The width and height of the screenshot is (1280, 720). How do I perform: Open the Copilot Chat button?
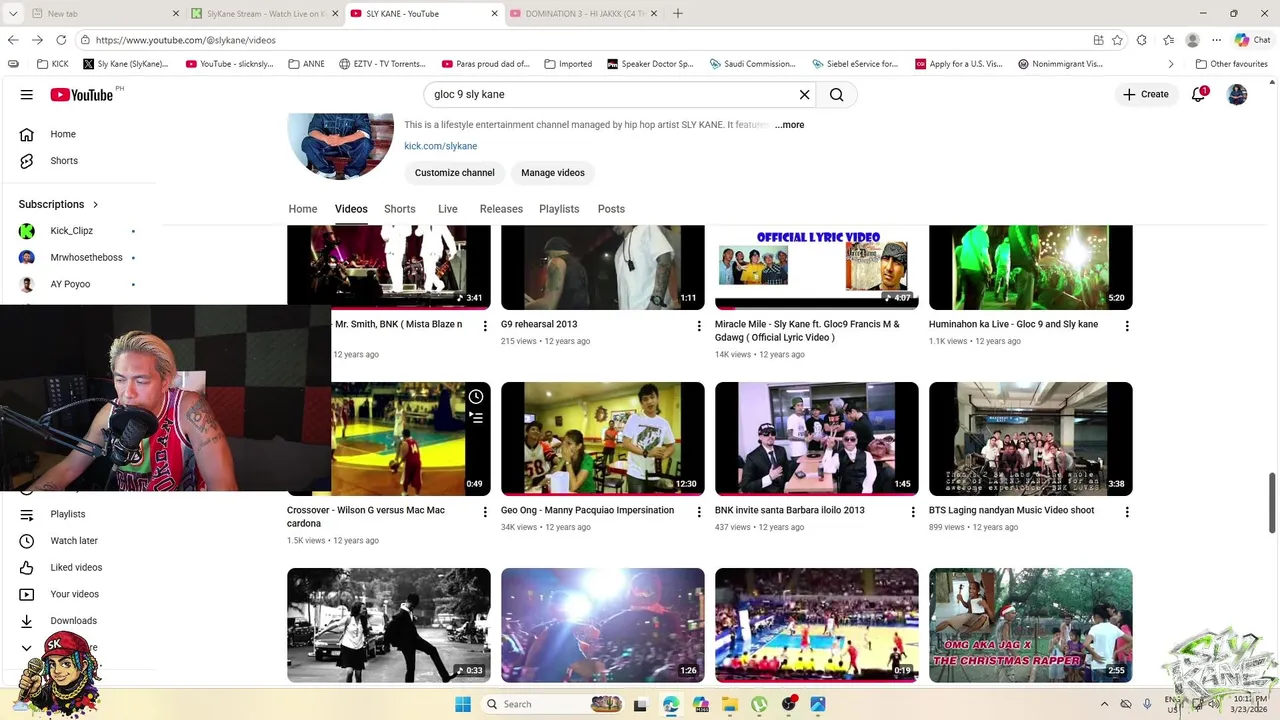[x=1253, y=40]
